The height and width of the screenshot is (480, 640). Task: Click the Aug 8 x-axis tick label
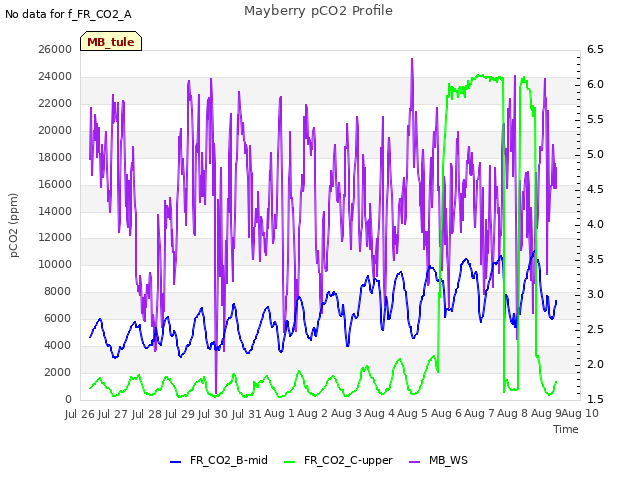[512, 414]
